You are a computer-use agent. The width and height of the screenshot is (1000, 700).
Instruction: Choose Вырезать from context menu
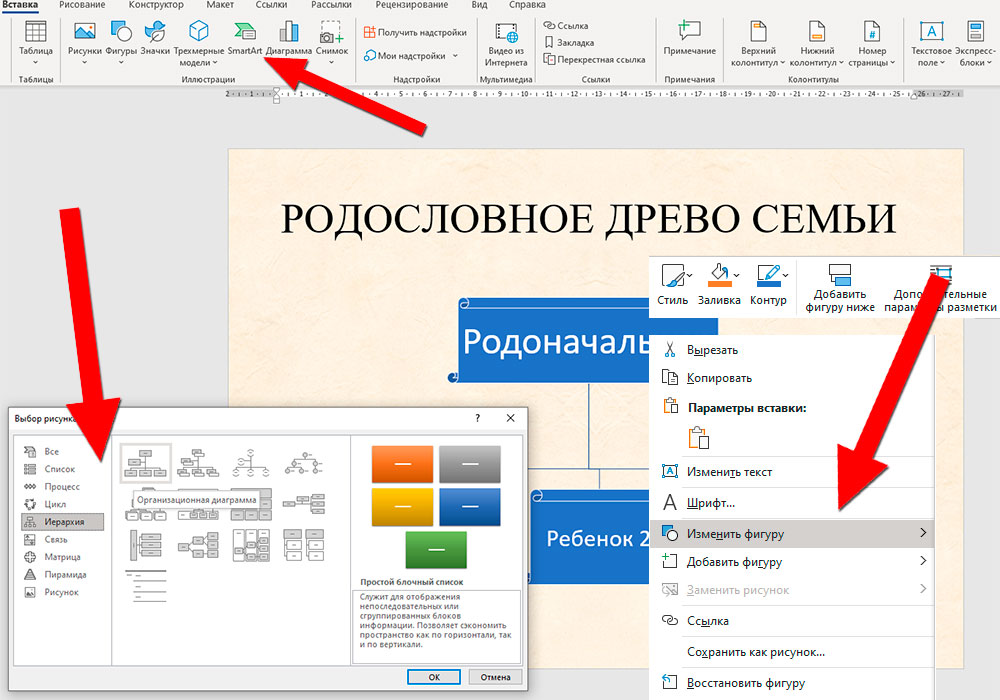tap(712, 350)
